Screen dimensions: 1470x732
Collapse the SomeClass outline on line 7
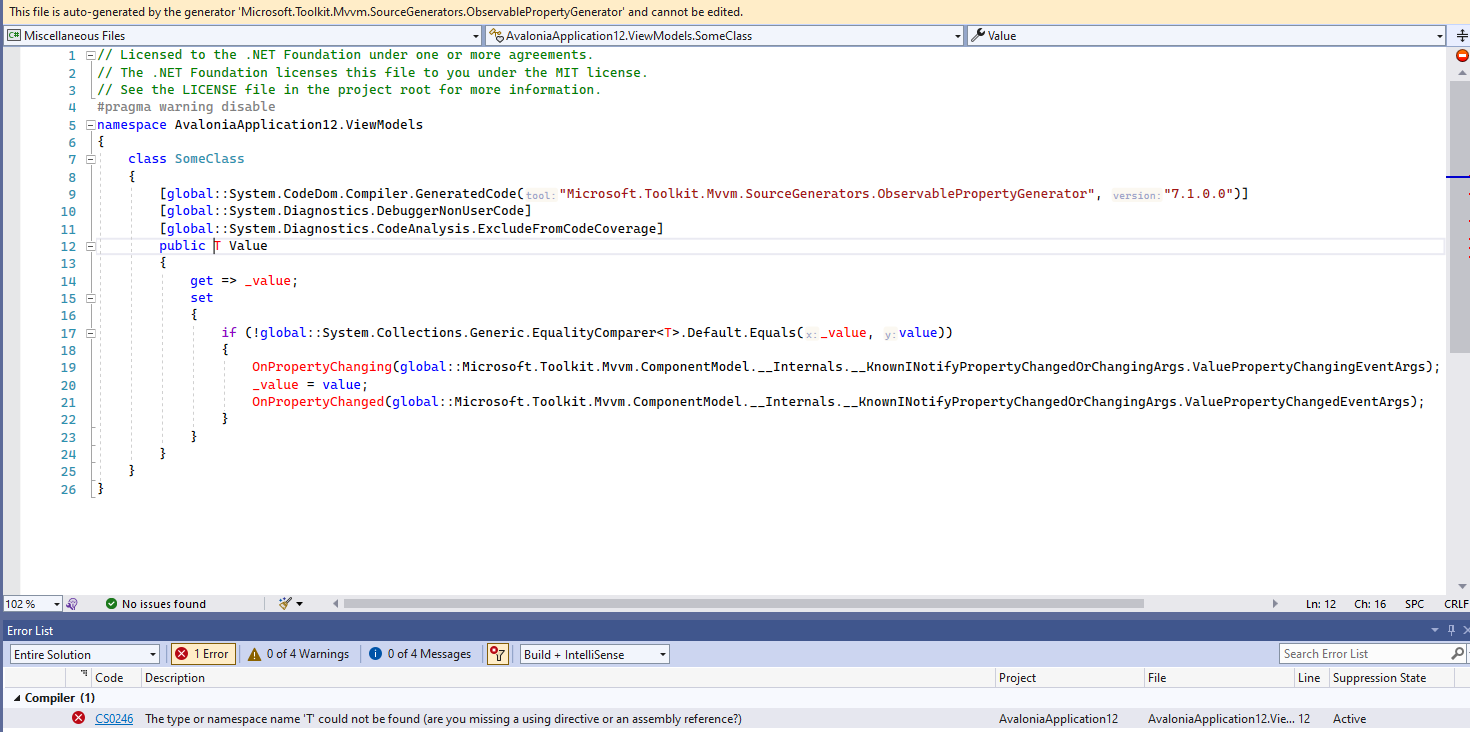90,159
